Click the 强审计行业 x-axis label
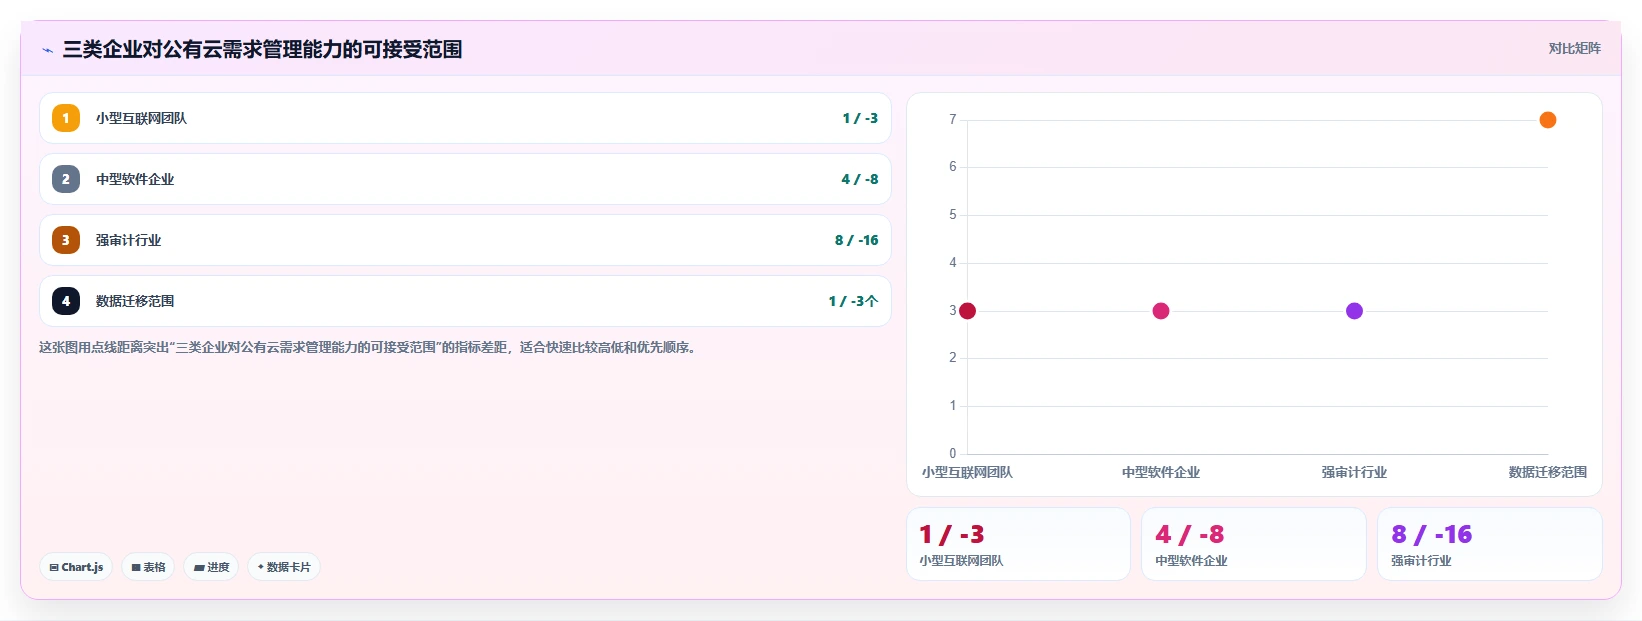This screenshot has width=1642, height=621. [x=1354, y=472]
